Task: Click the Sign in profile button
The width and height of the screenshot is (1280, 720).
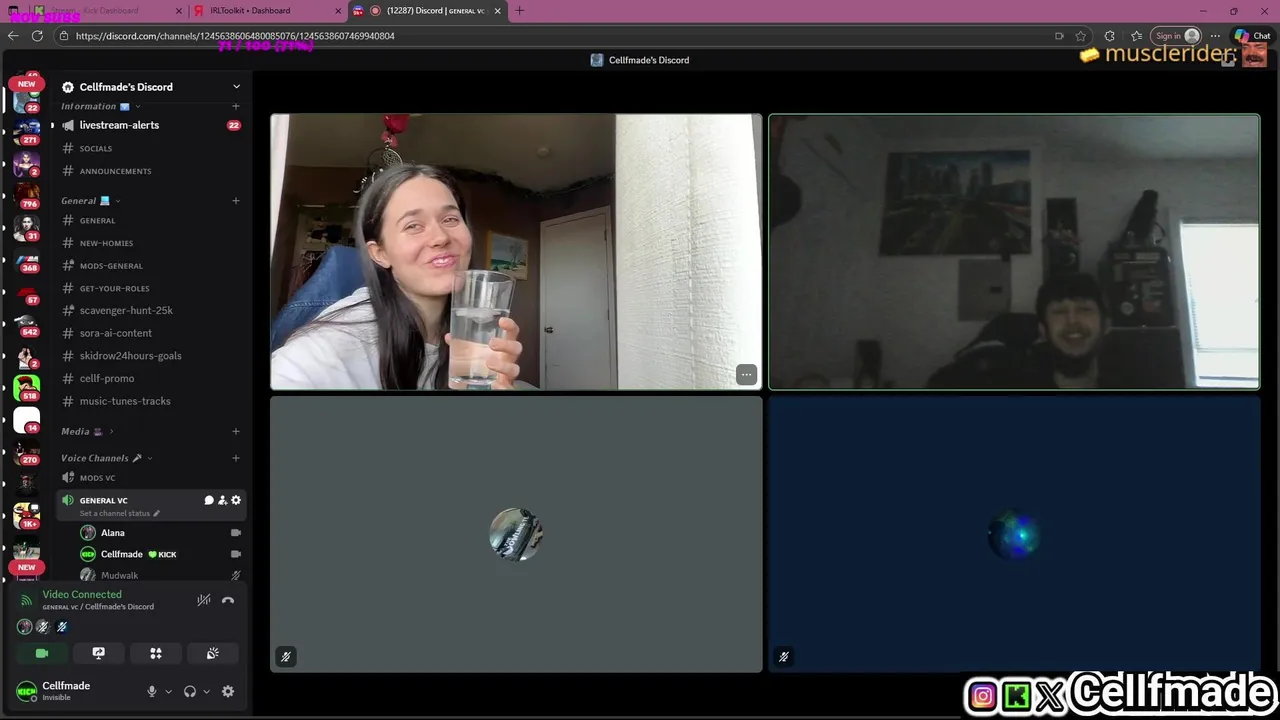Action: [x=1176, y=36]
